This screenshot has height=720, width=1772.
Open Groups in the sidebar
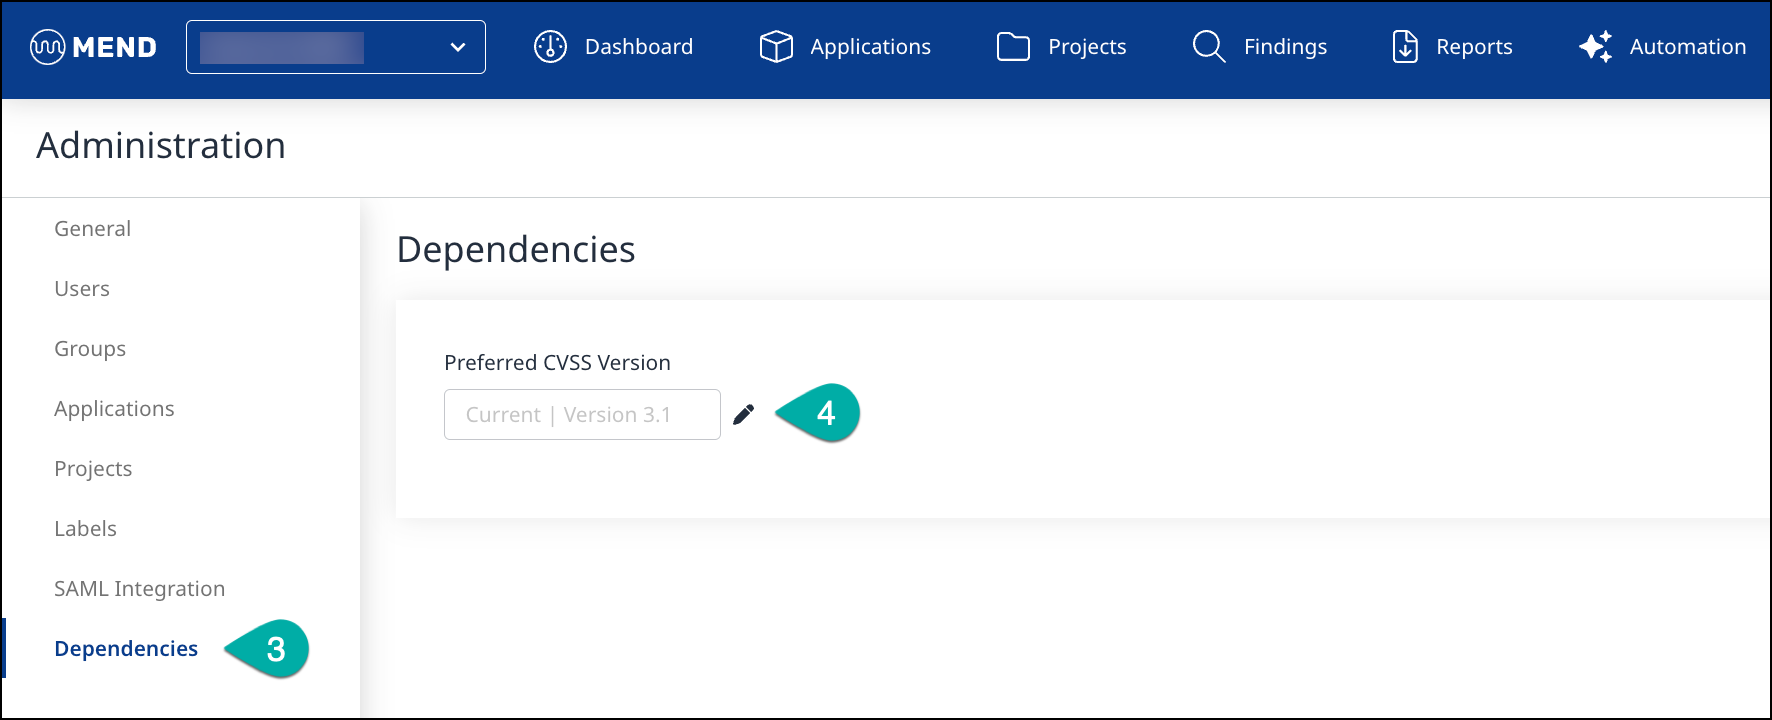coord(90,349)
